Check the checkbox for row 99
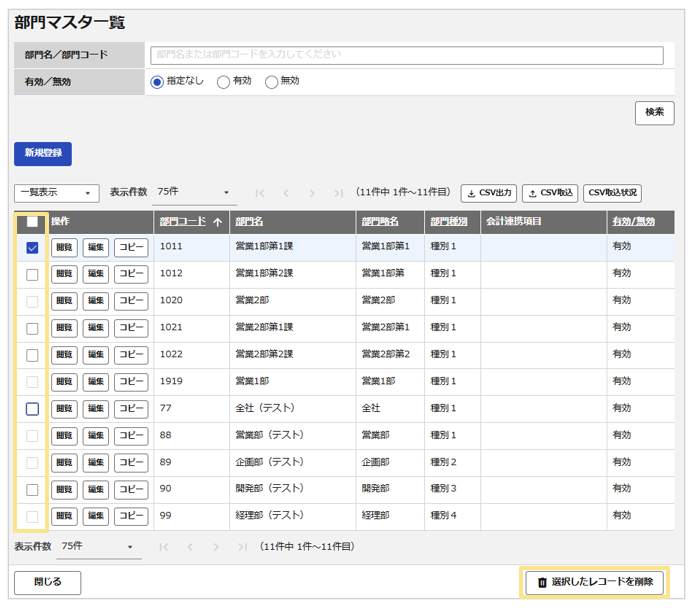 (32, 517)
